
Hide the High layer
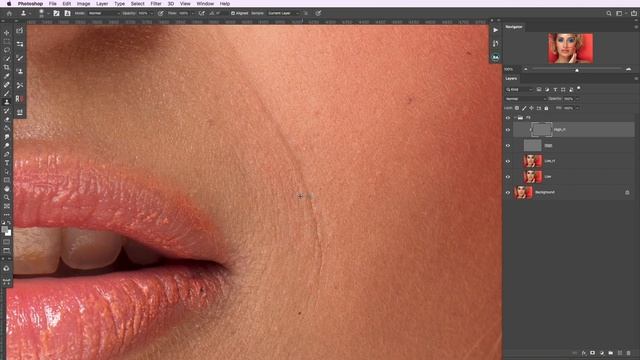[508, 145]
